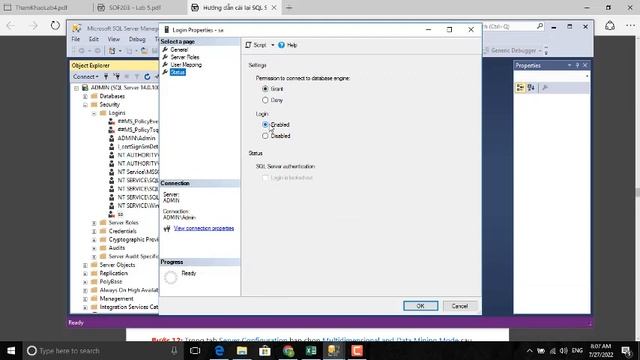Select the sa login in tree
Viewport: 640px width, 360px height.
click(x=120, y=214)
